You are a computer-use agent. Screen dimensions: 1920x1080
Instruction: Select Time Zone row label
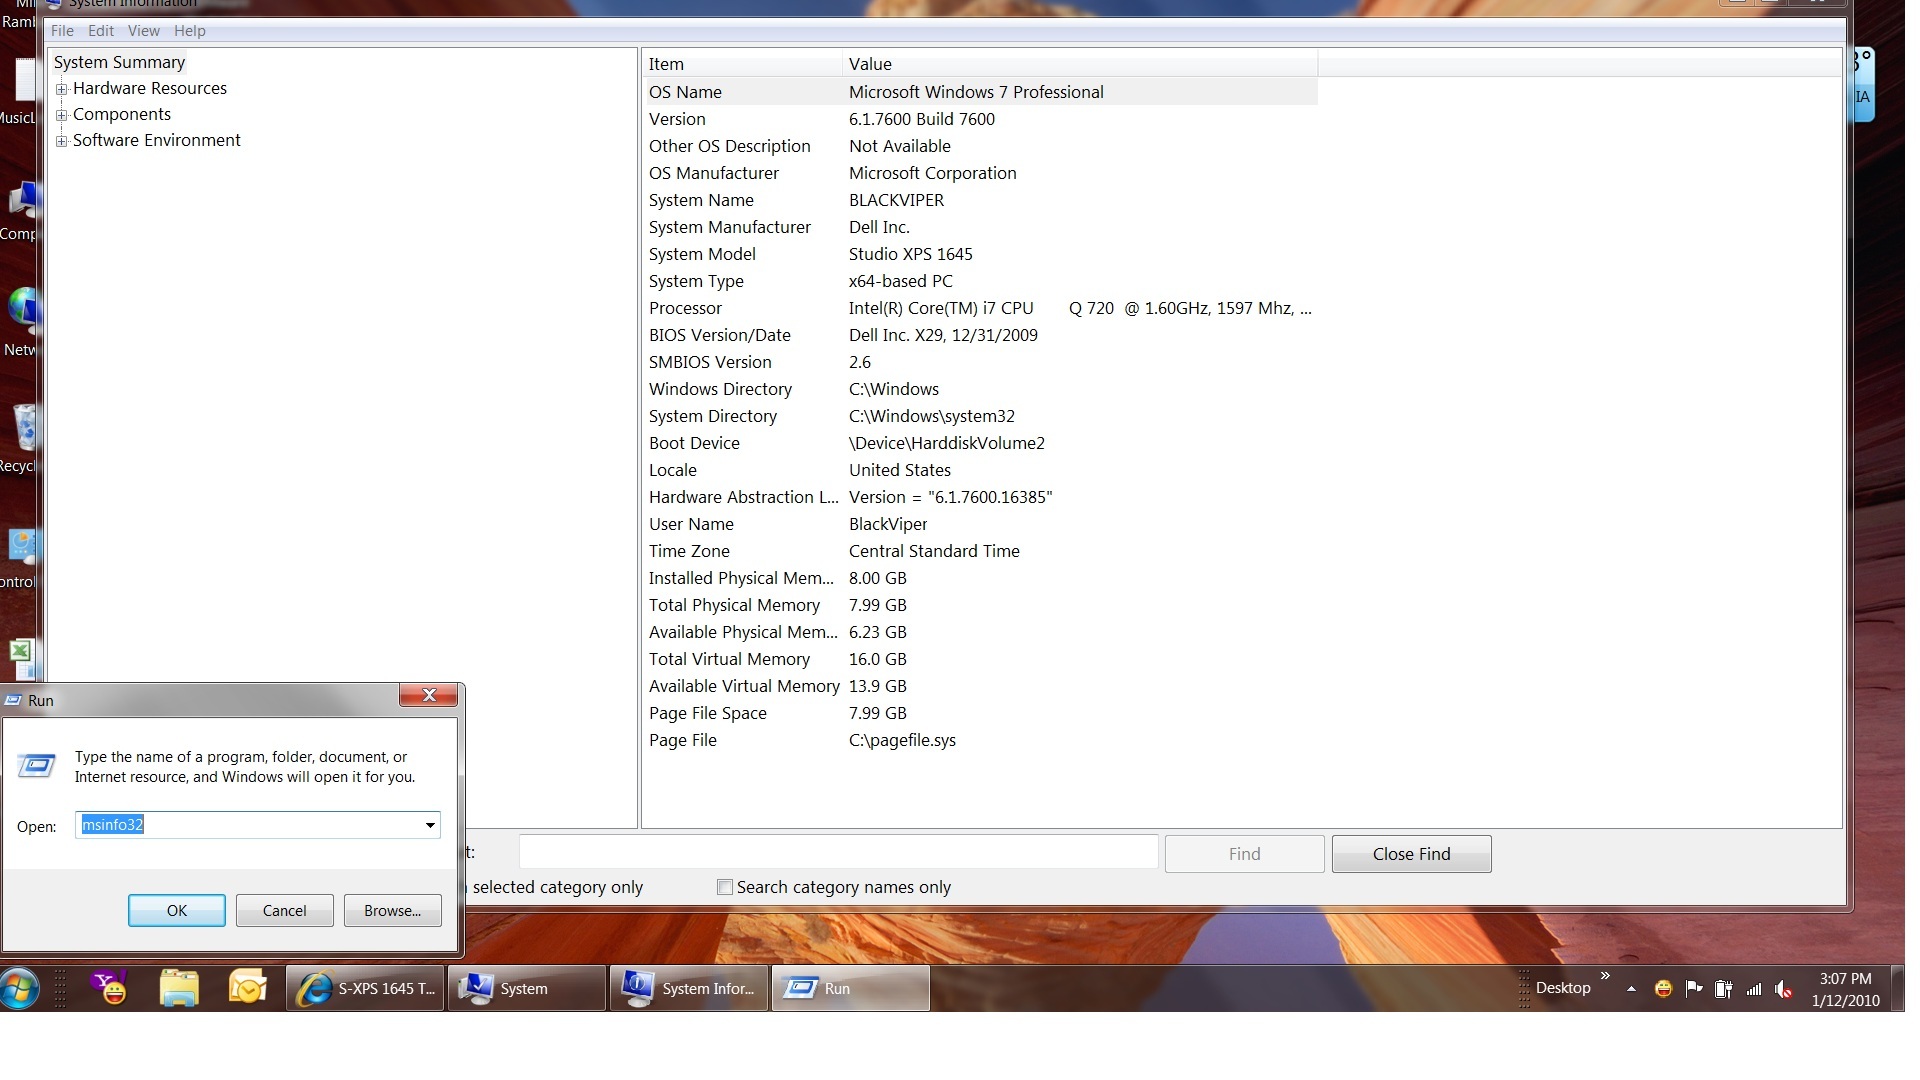tap(689, 551)
